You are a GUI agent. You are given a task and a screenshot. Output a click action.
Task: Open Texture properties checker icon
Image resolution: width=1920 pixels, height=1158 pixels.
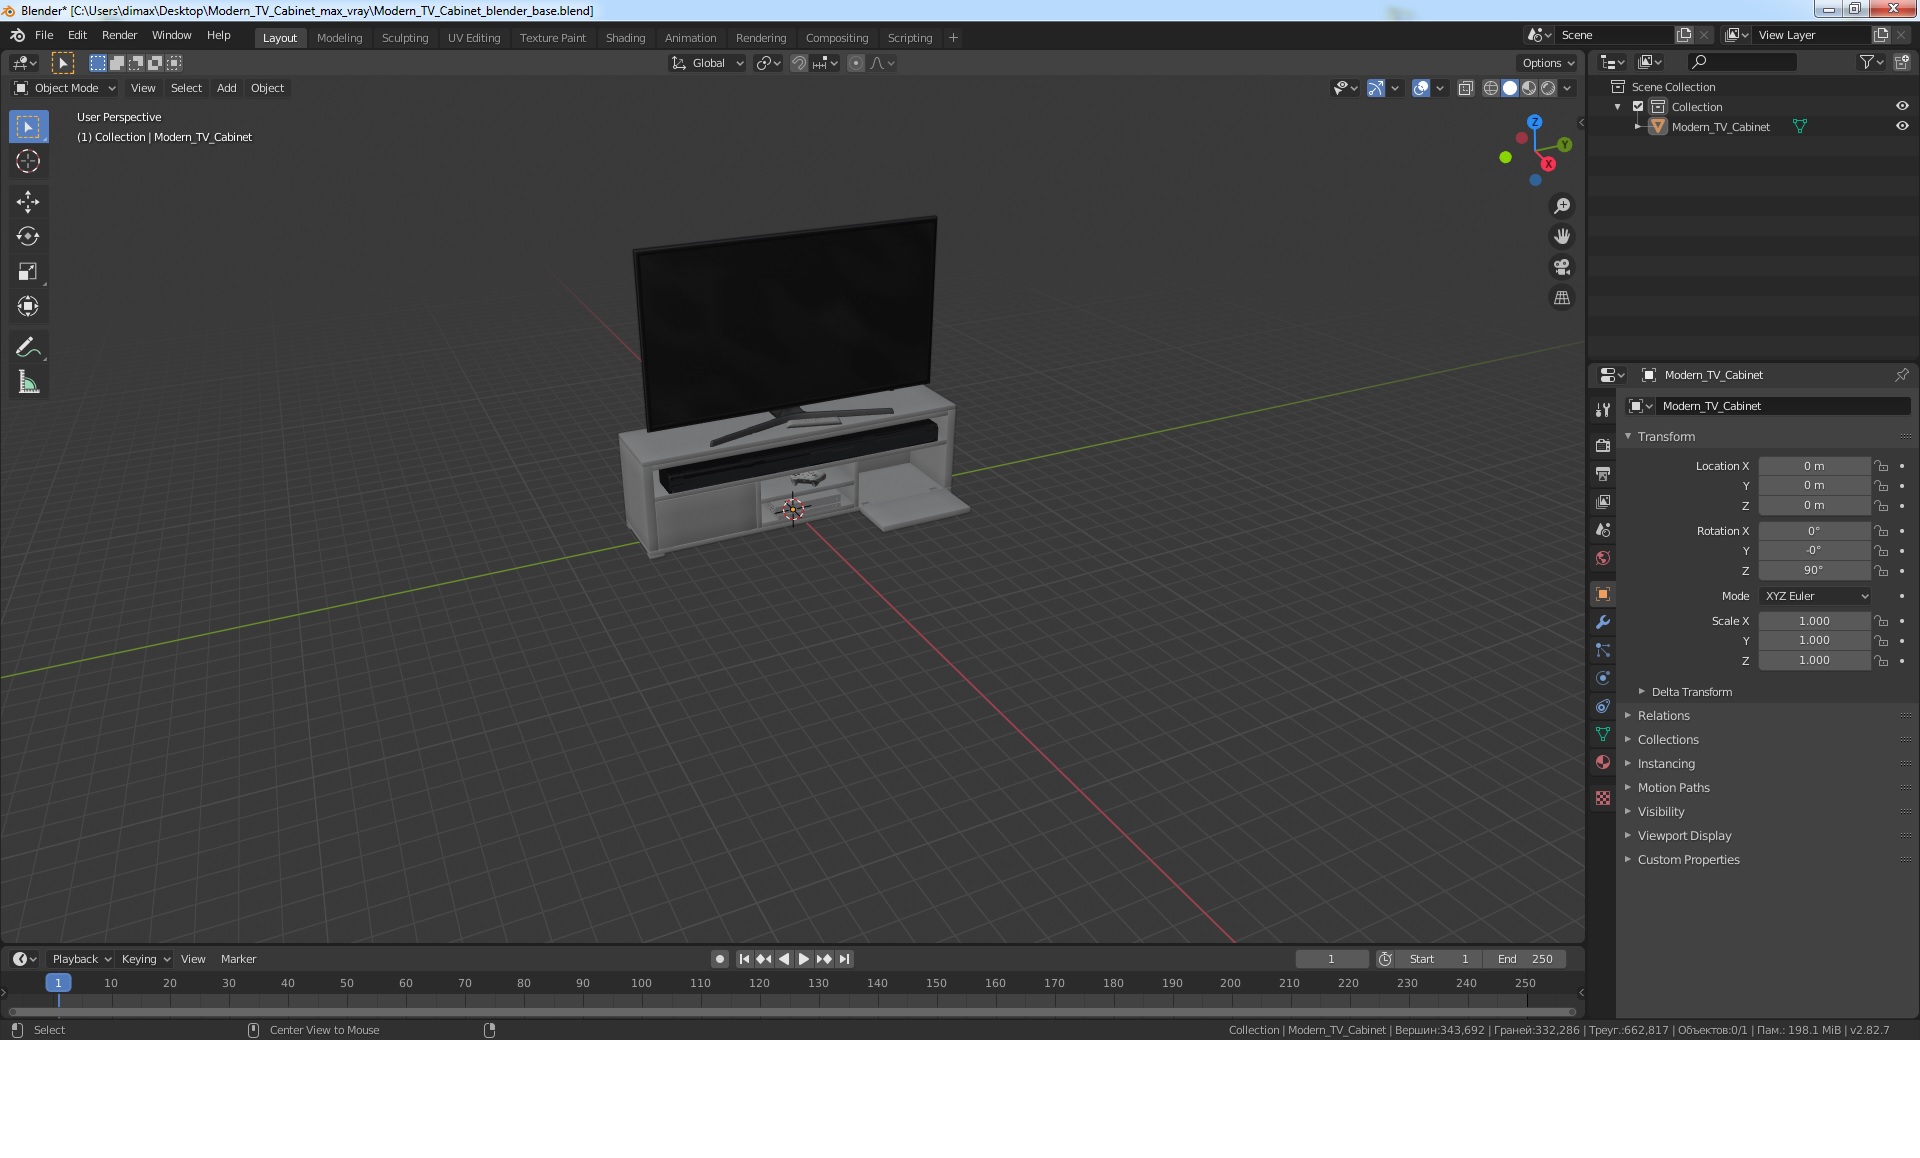[x=1603, y=798]
